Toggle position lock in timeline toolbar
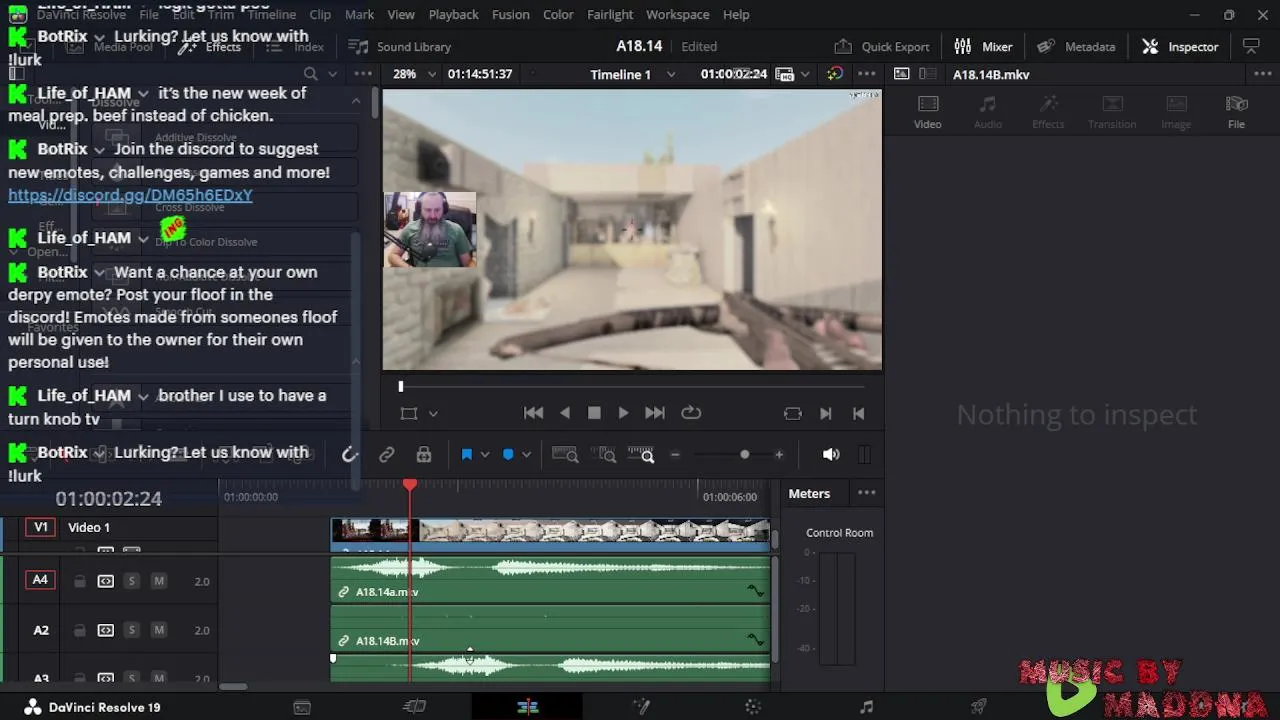Image resolution: width=1280 pixels, height=720 pixels. point(424,455)
